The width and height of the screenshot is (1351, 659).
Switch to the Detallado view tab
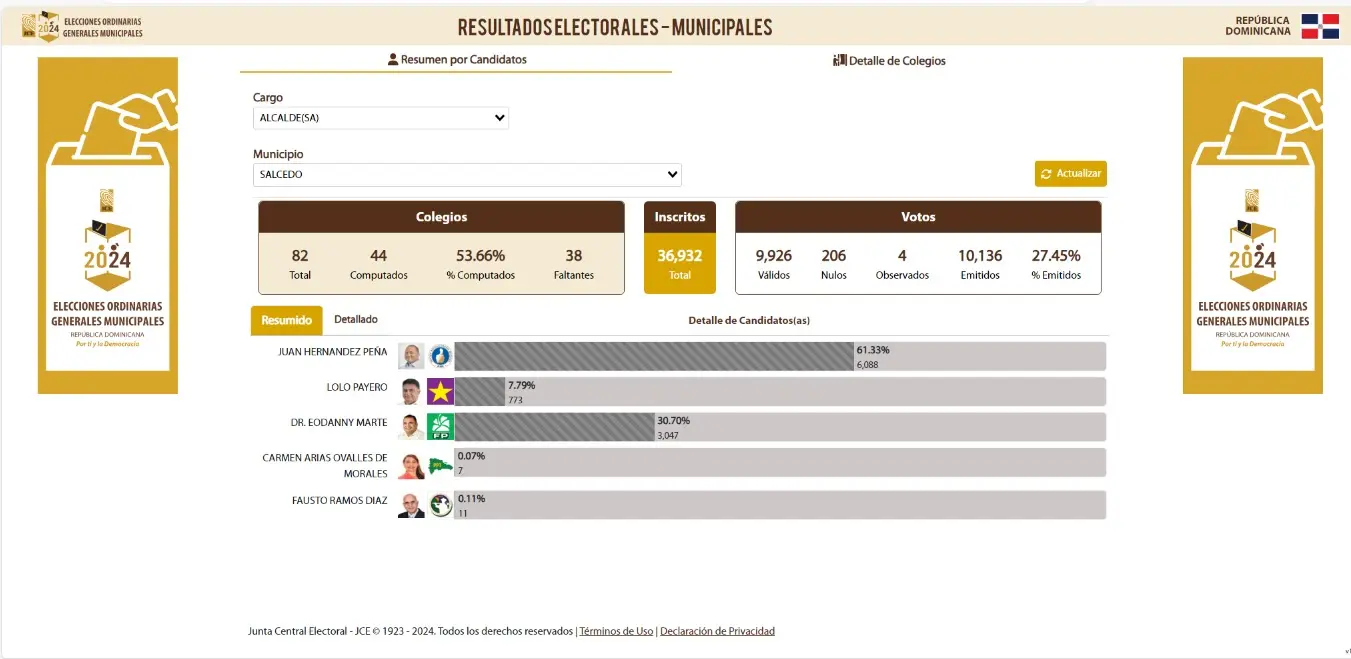pos(356,320)
